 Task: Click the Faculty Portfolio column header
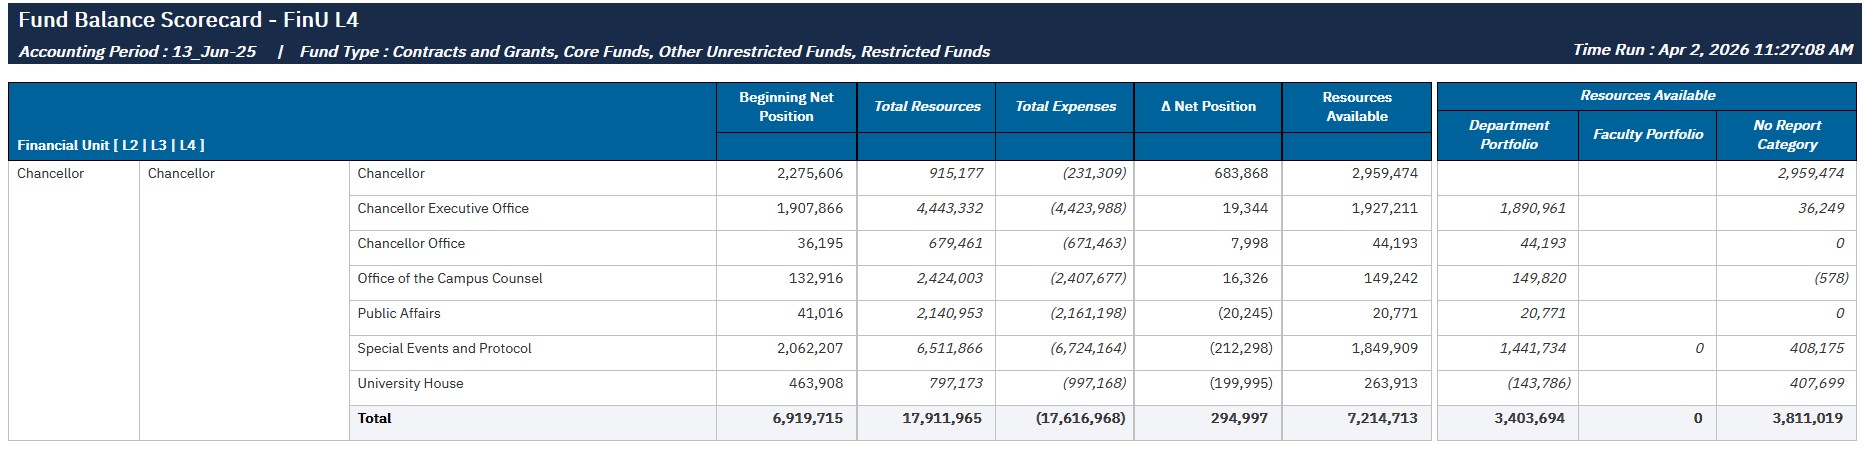pos(1647,134)
